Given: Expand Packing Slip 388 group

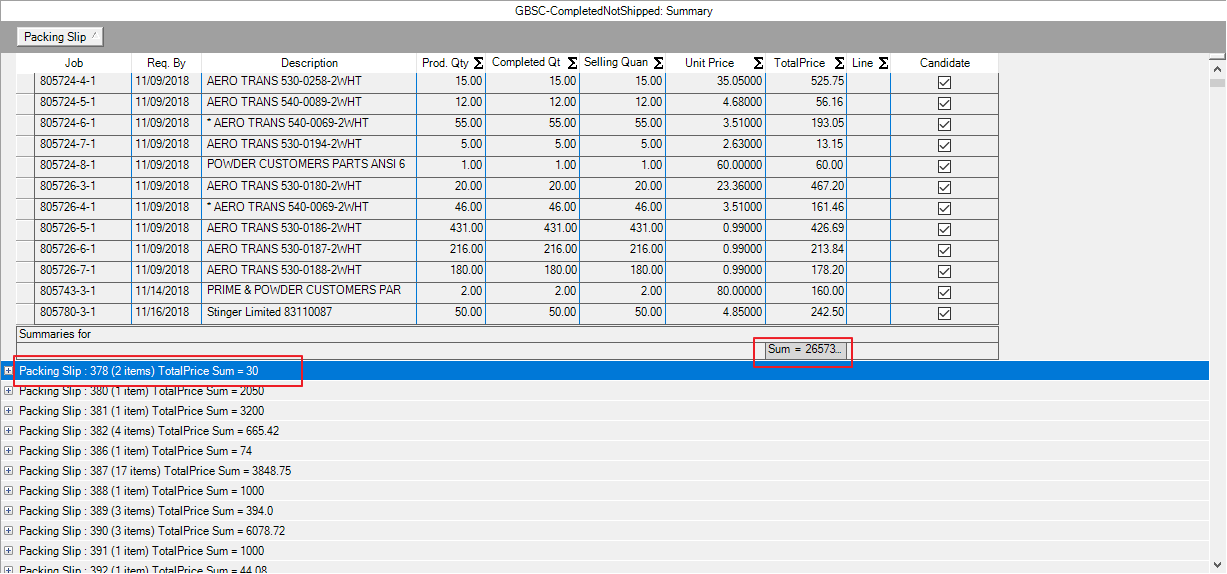Looking at the screenshot, I should point(9,491).
